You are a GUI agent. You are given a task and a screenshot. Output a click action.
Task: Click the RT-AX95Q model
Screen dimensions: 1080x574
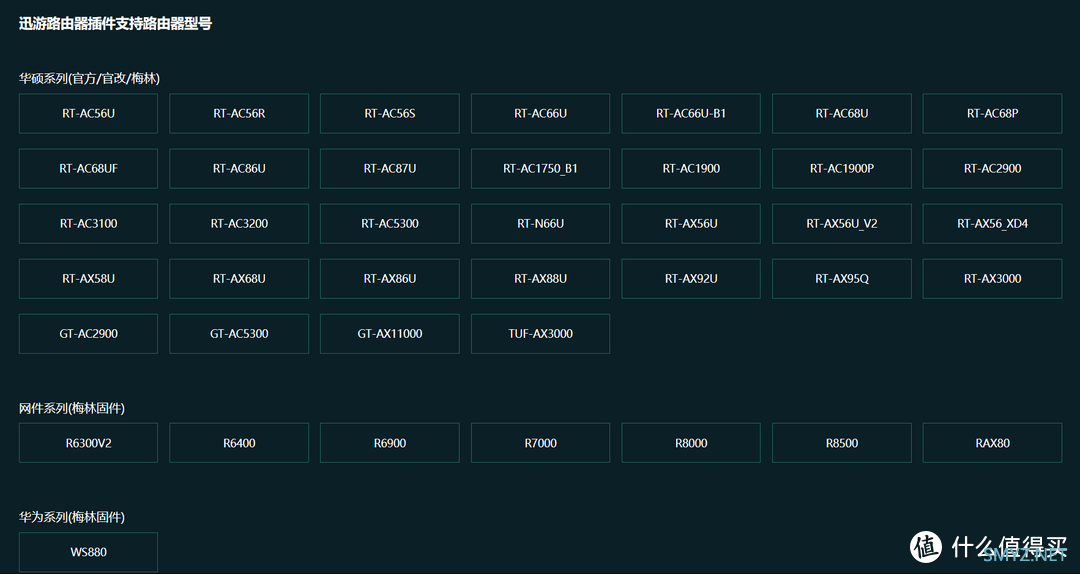click(x=842, y=279)
